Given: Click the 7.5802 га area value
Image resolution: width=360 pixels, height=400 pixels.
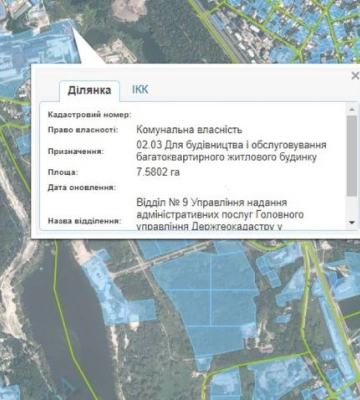Looking at the screenshot, I should point(158,172).
